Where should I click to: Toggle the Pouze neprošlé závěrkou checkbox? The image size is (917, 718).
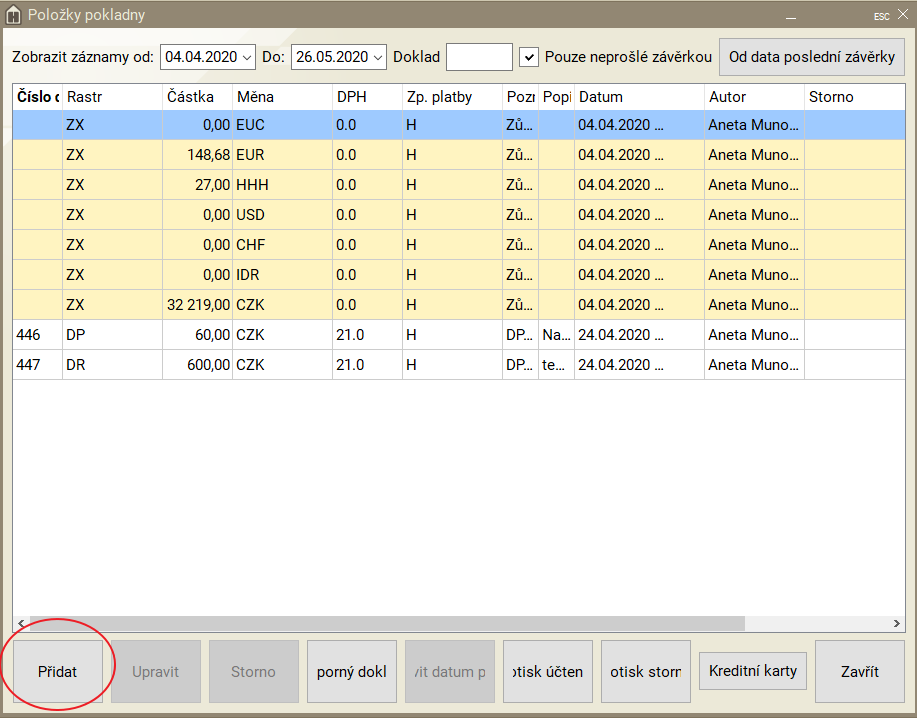pos(530,57)
